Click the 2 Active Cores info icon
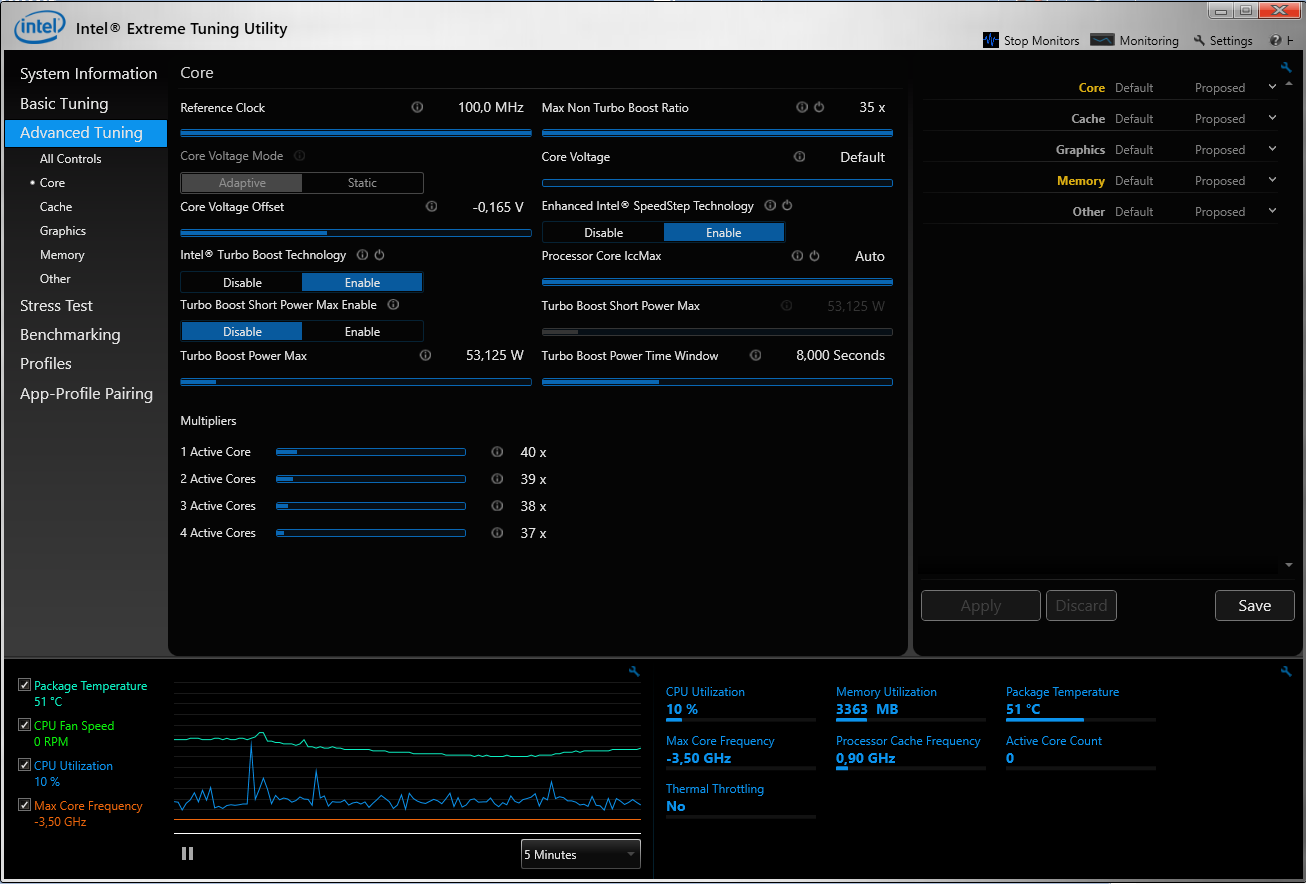The image size is (1306, 884). click(x=497, y=479)
